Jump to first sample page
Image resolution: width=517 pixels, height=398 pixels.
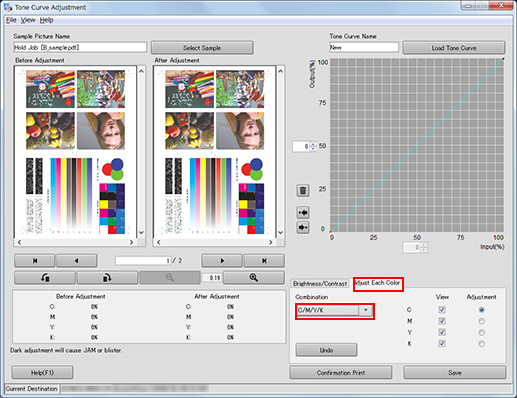click(x=35, y=261)
